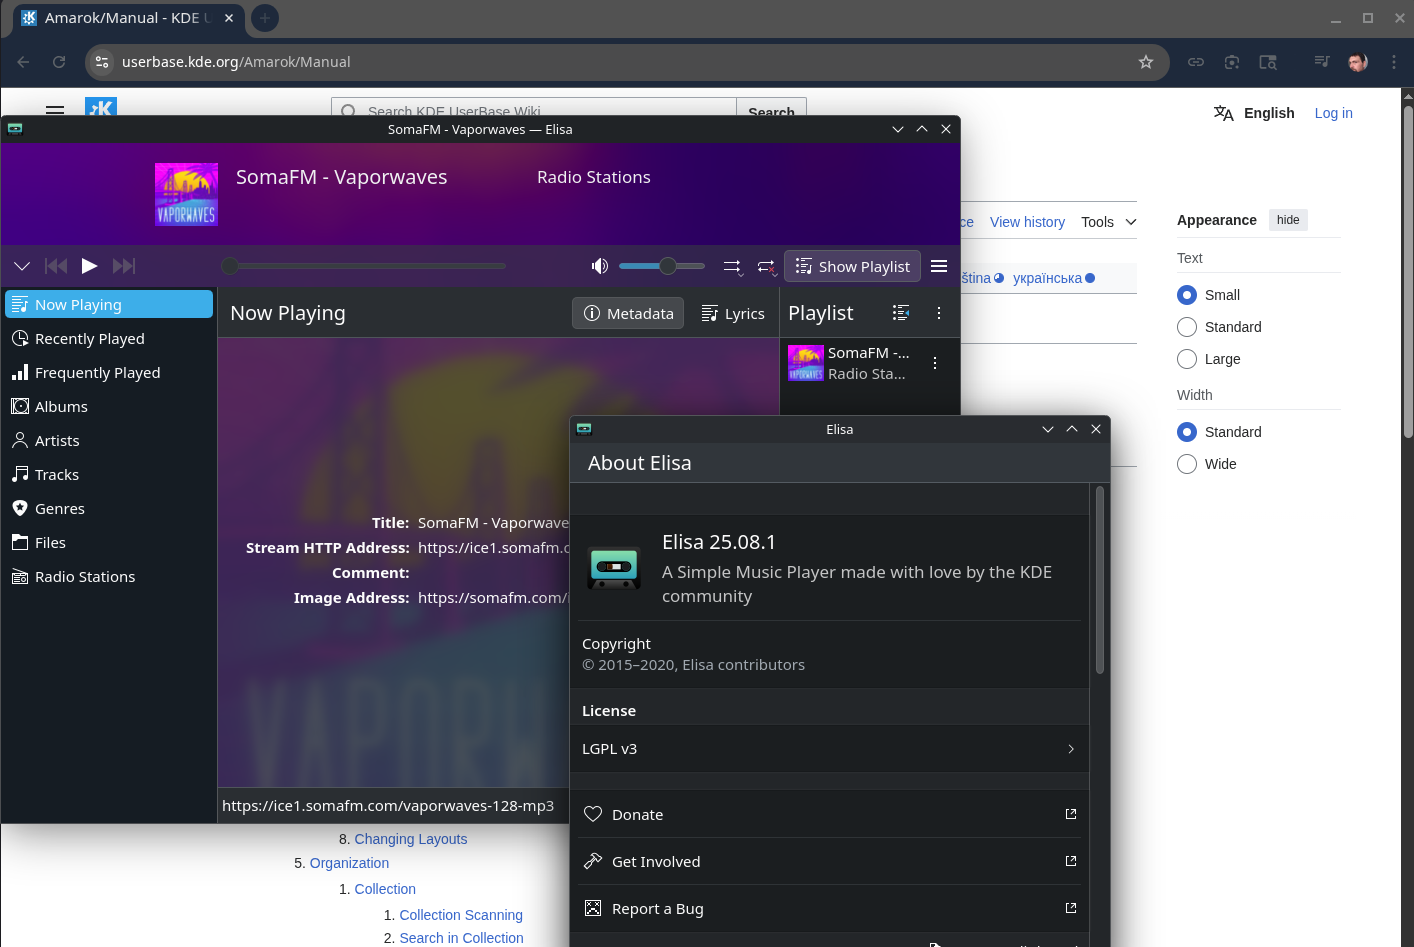This screenshot has height=947, width=1414.
Task: Click the Elisa cassette app icon in About
Action: point(614,568)
